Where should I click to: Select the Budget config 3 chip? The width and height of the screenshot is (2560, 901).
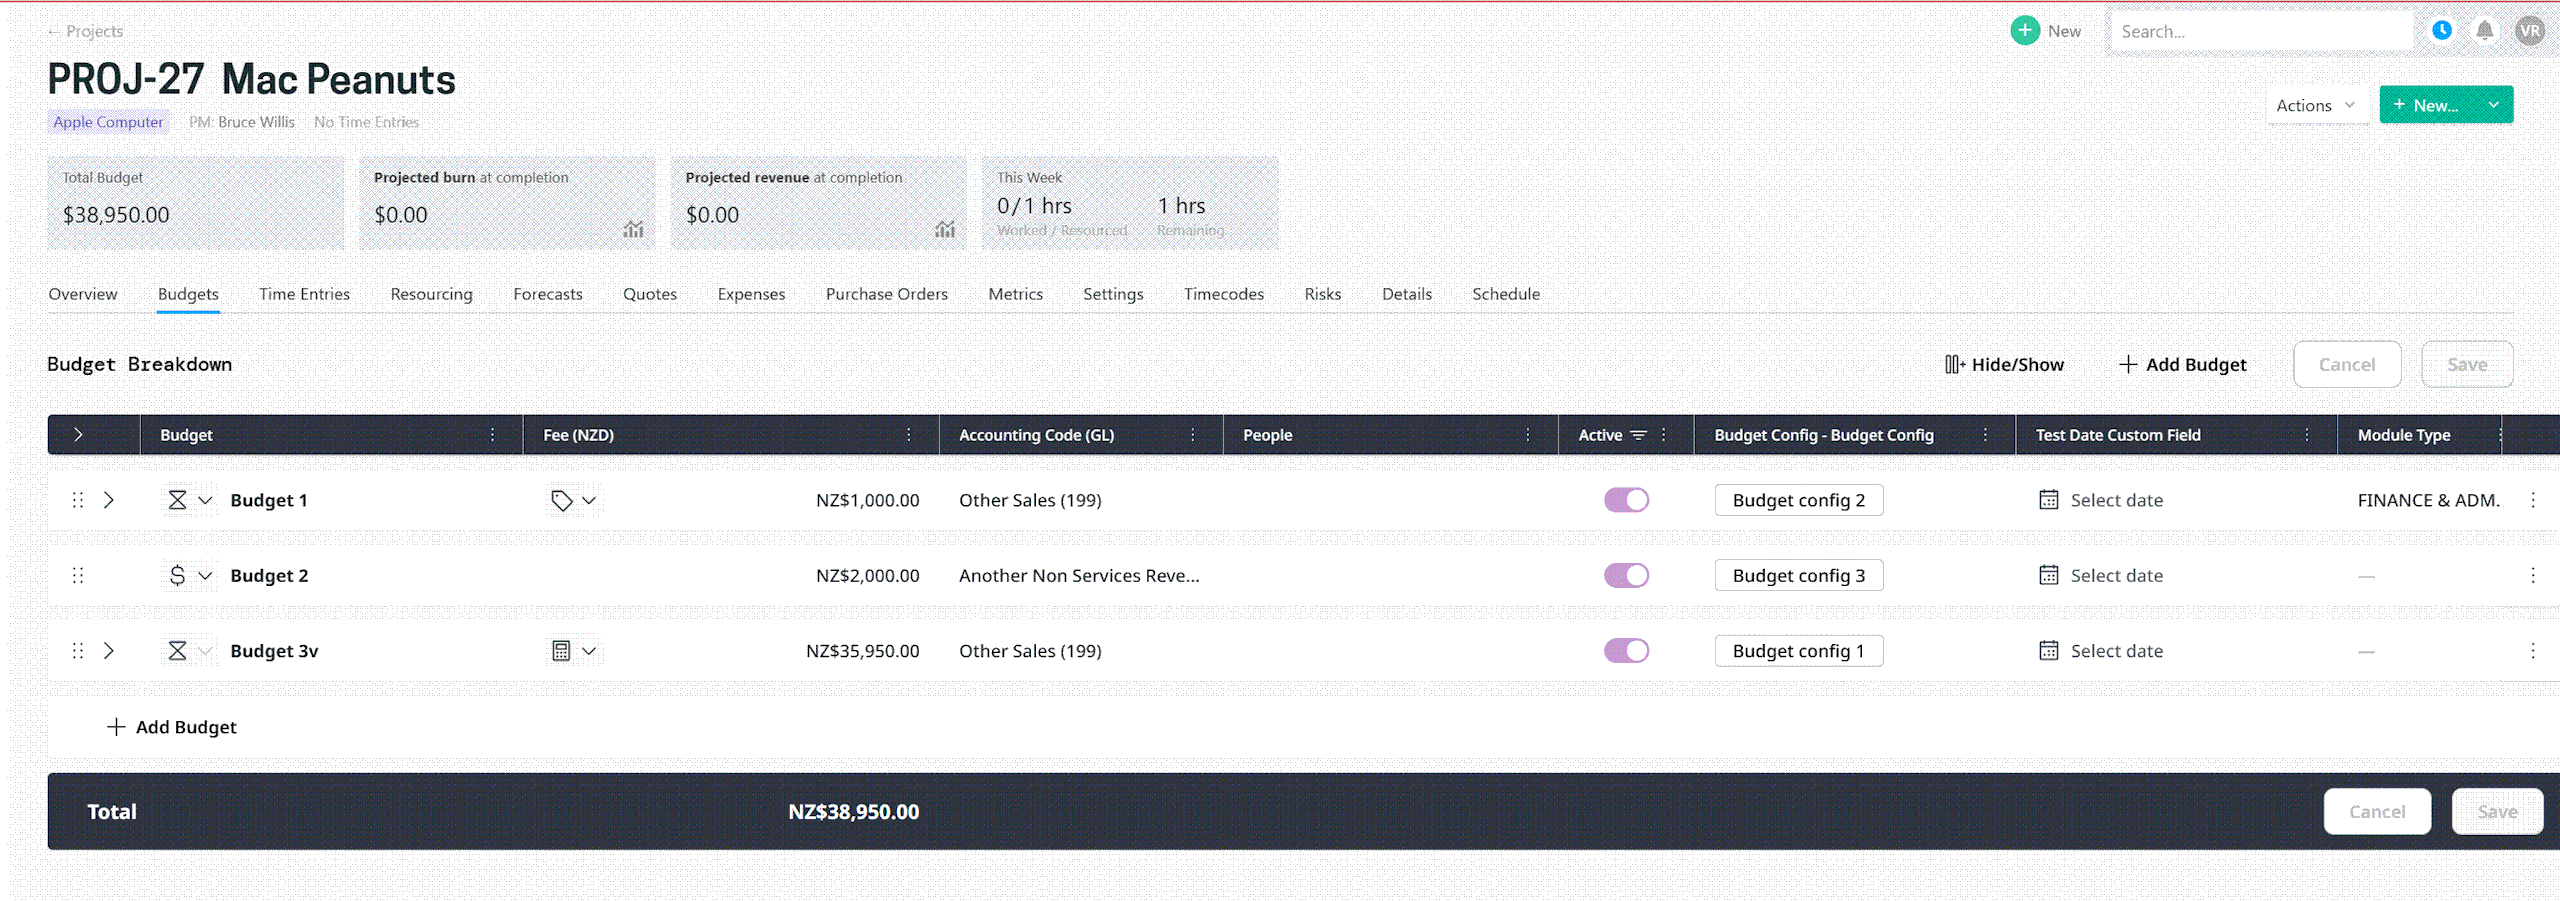coord(1798,576)
